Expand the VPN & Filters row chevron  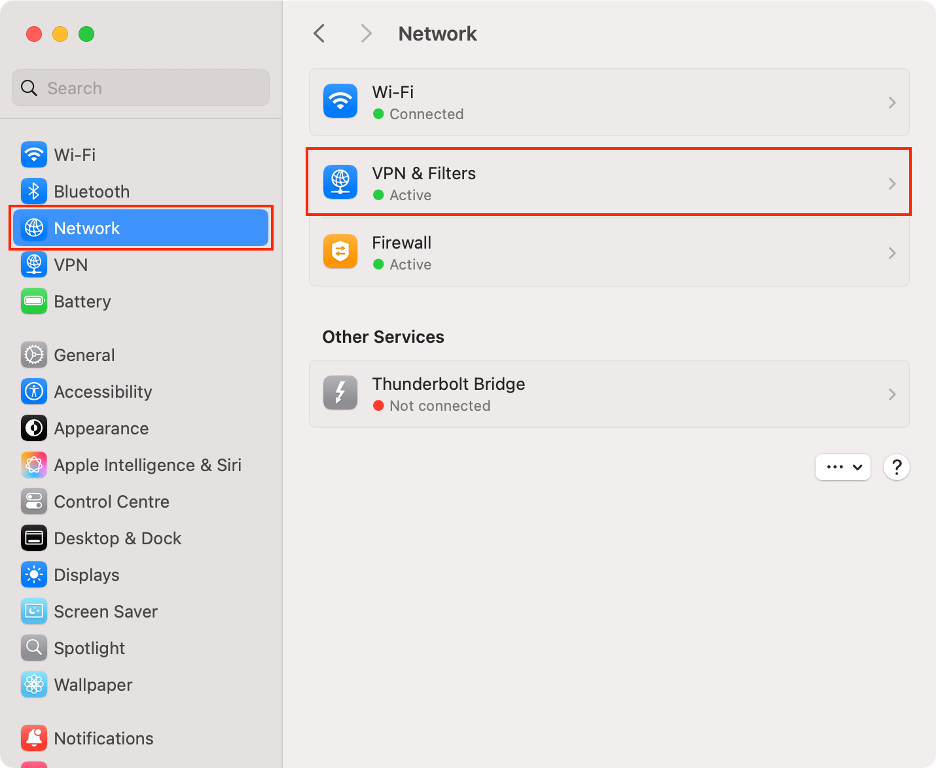(x=891, y=183)
